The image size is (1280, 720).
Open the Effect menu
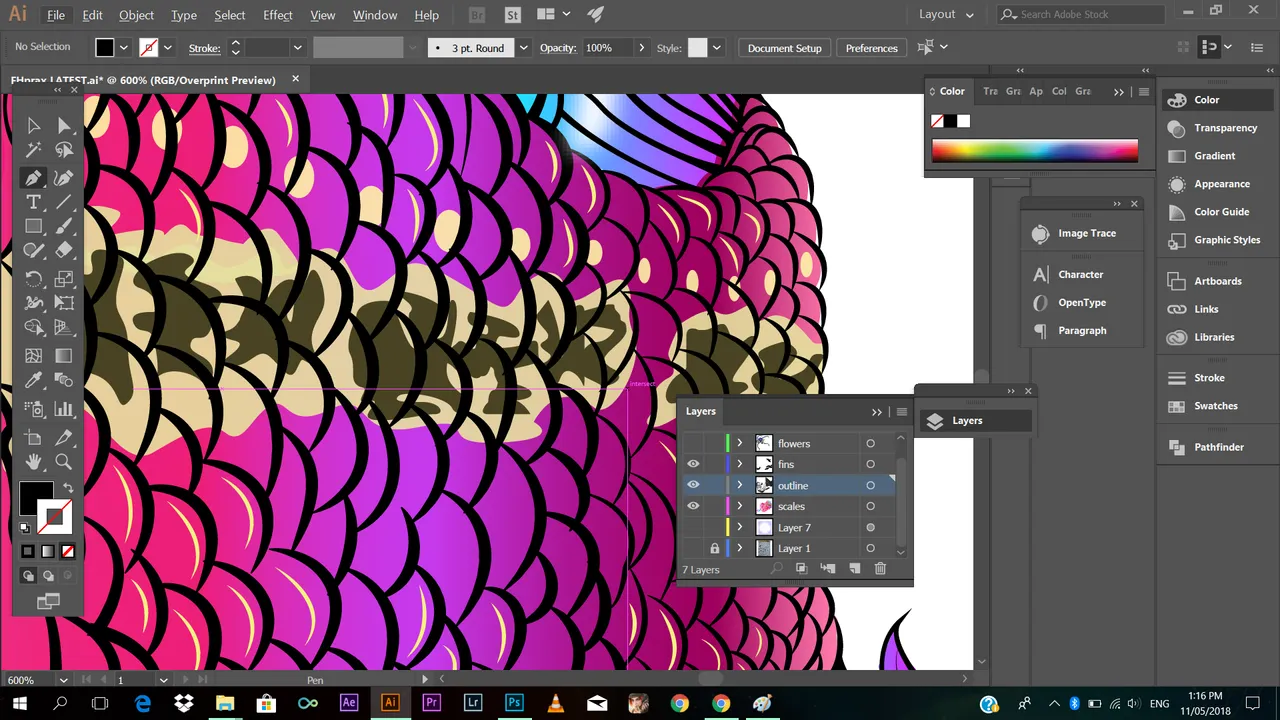click(x=278, y=15)
